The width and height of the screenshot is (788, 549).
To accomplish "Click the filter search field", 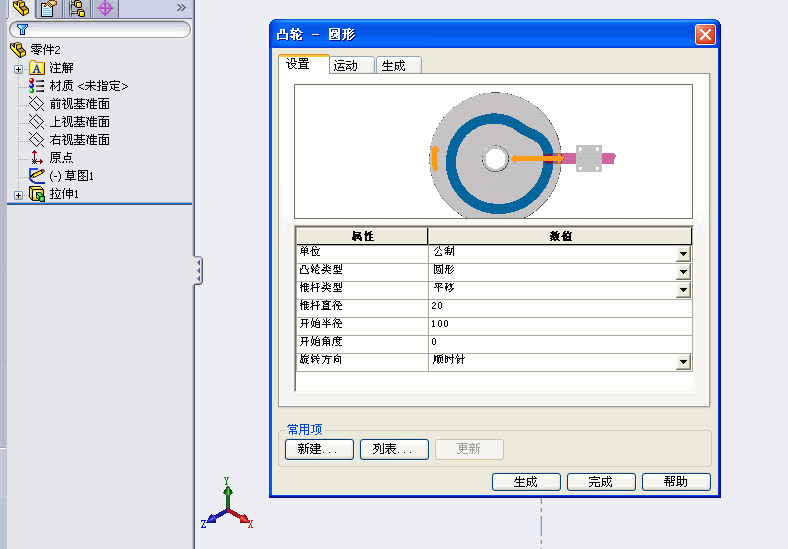I will tap(100, 29).
